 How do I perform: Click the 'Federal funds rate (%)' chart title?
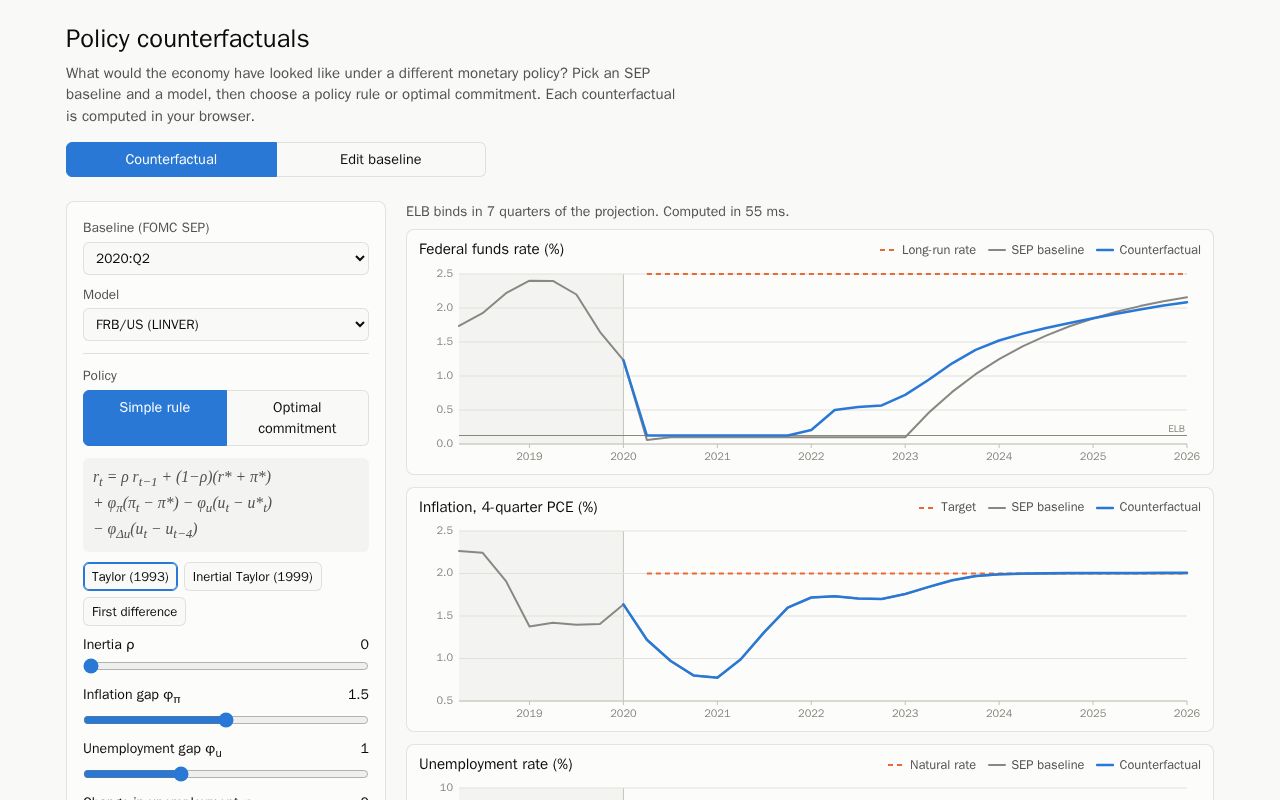click(492, 250)
